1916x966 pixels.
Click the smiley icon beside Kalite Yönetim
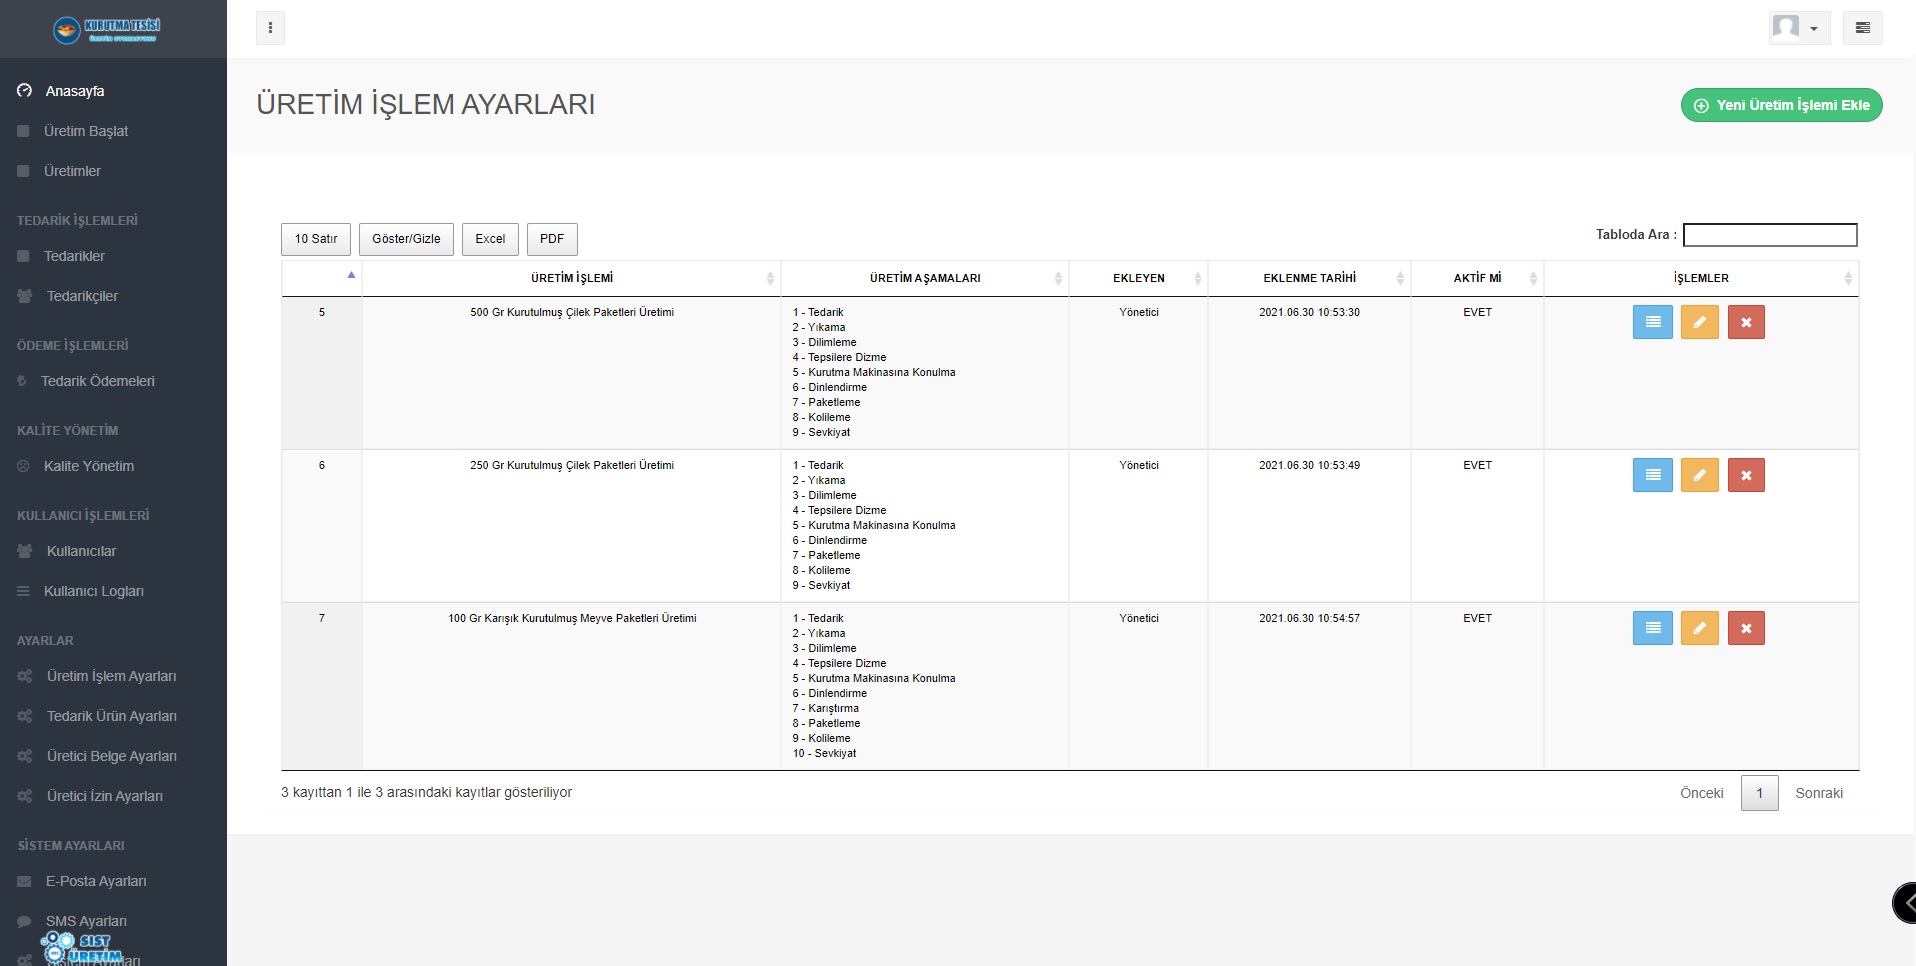point(23,466)
